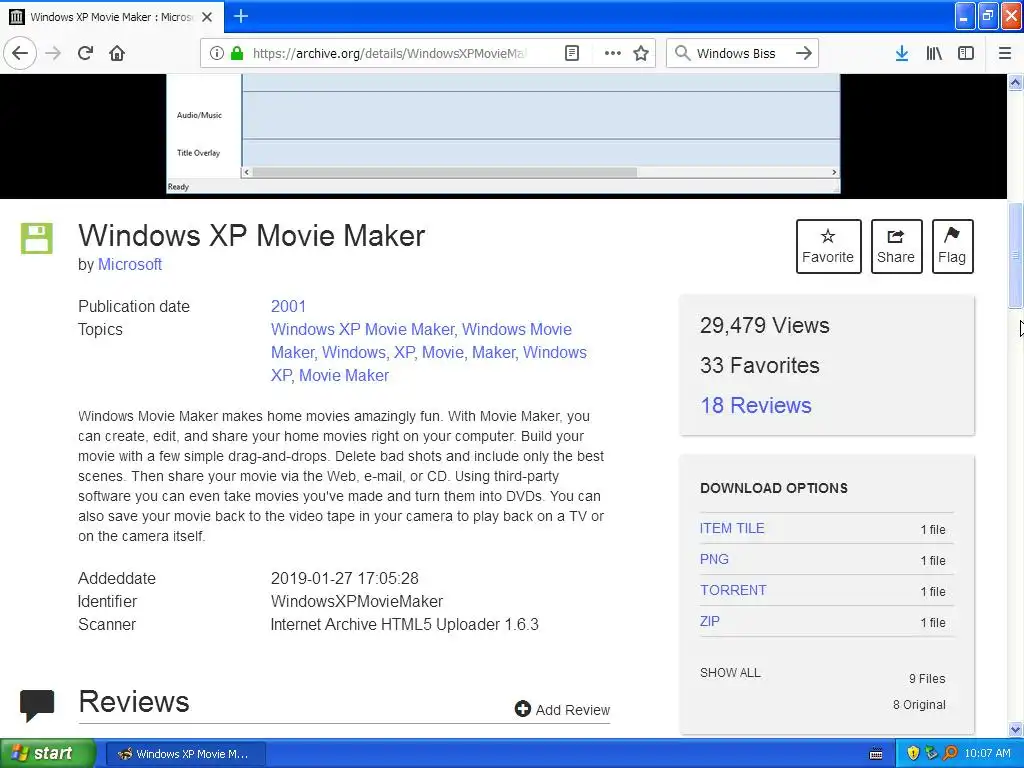Download the ZIP file
The image size is (1024, 768).
(x=710, y=621)
